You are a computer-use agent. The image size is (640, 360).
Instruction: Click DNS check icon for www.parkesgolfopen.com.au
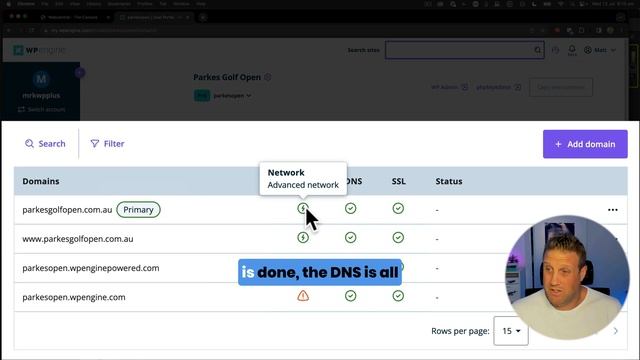(350, 238)
